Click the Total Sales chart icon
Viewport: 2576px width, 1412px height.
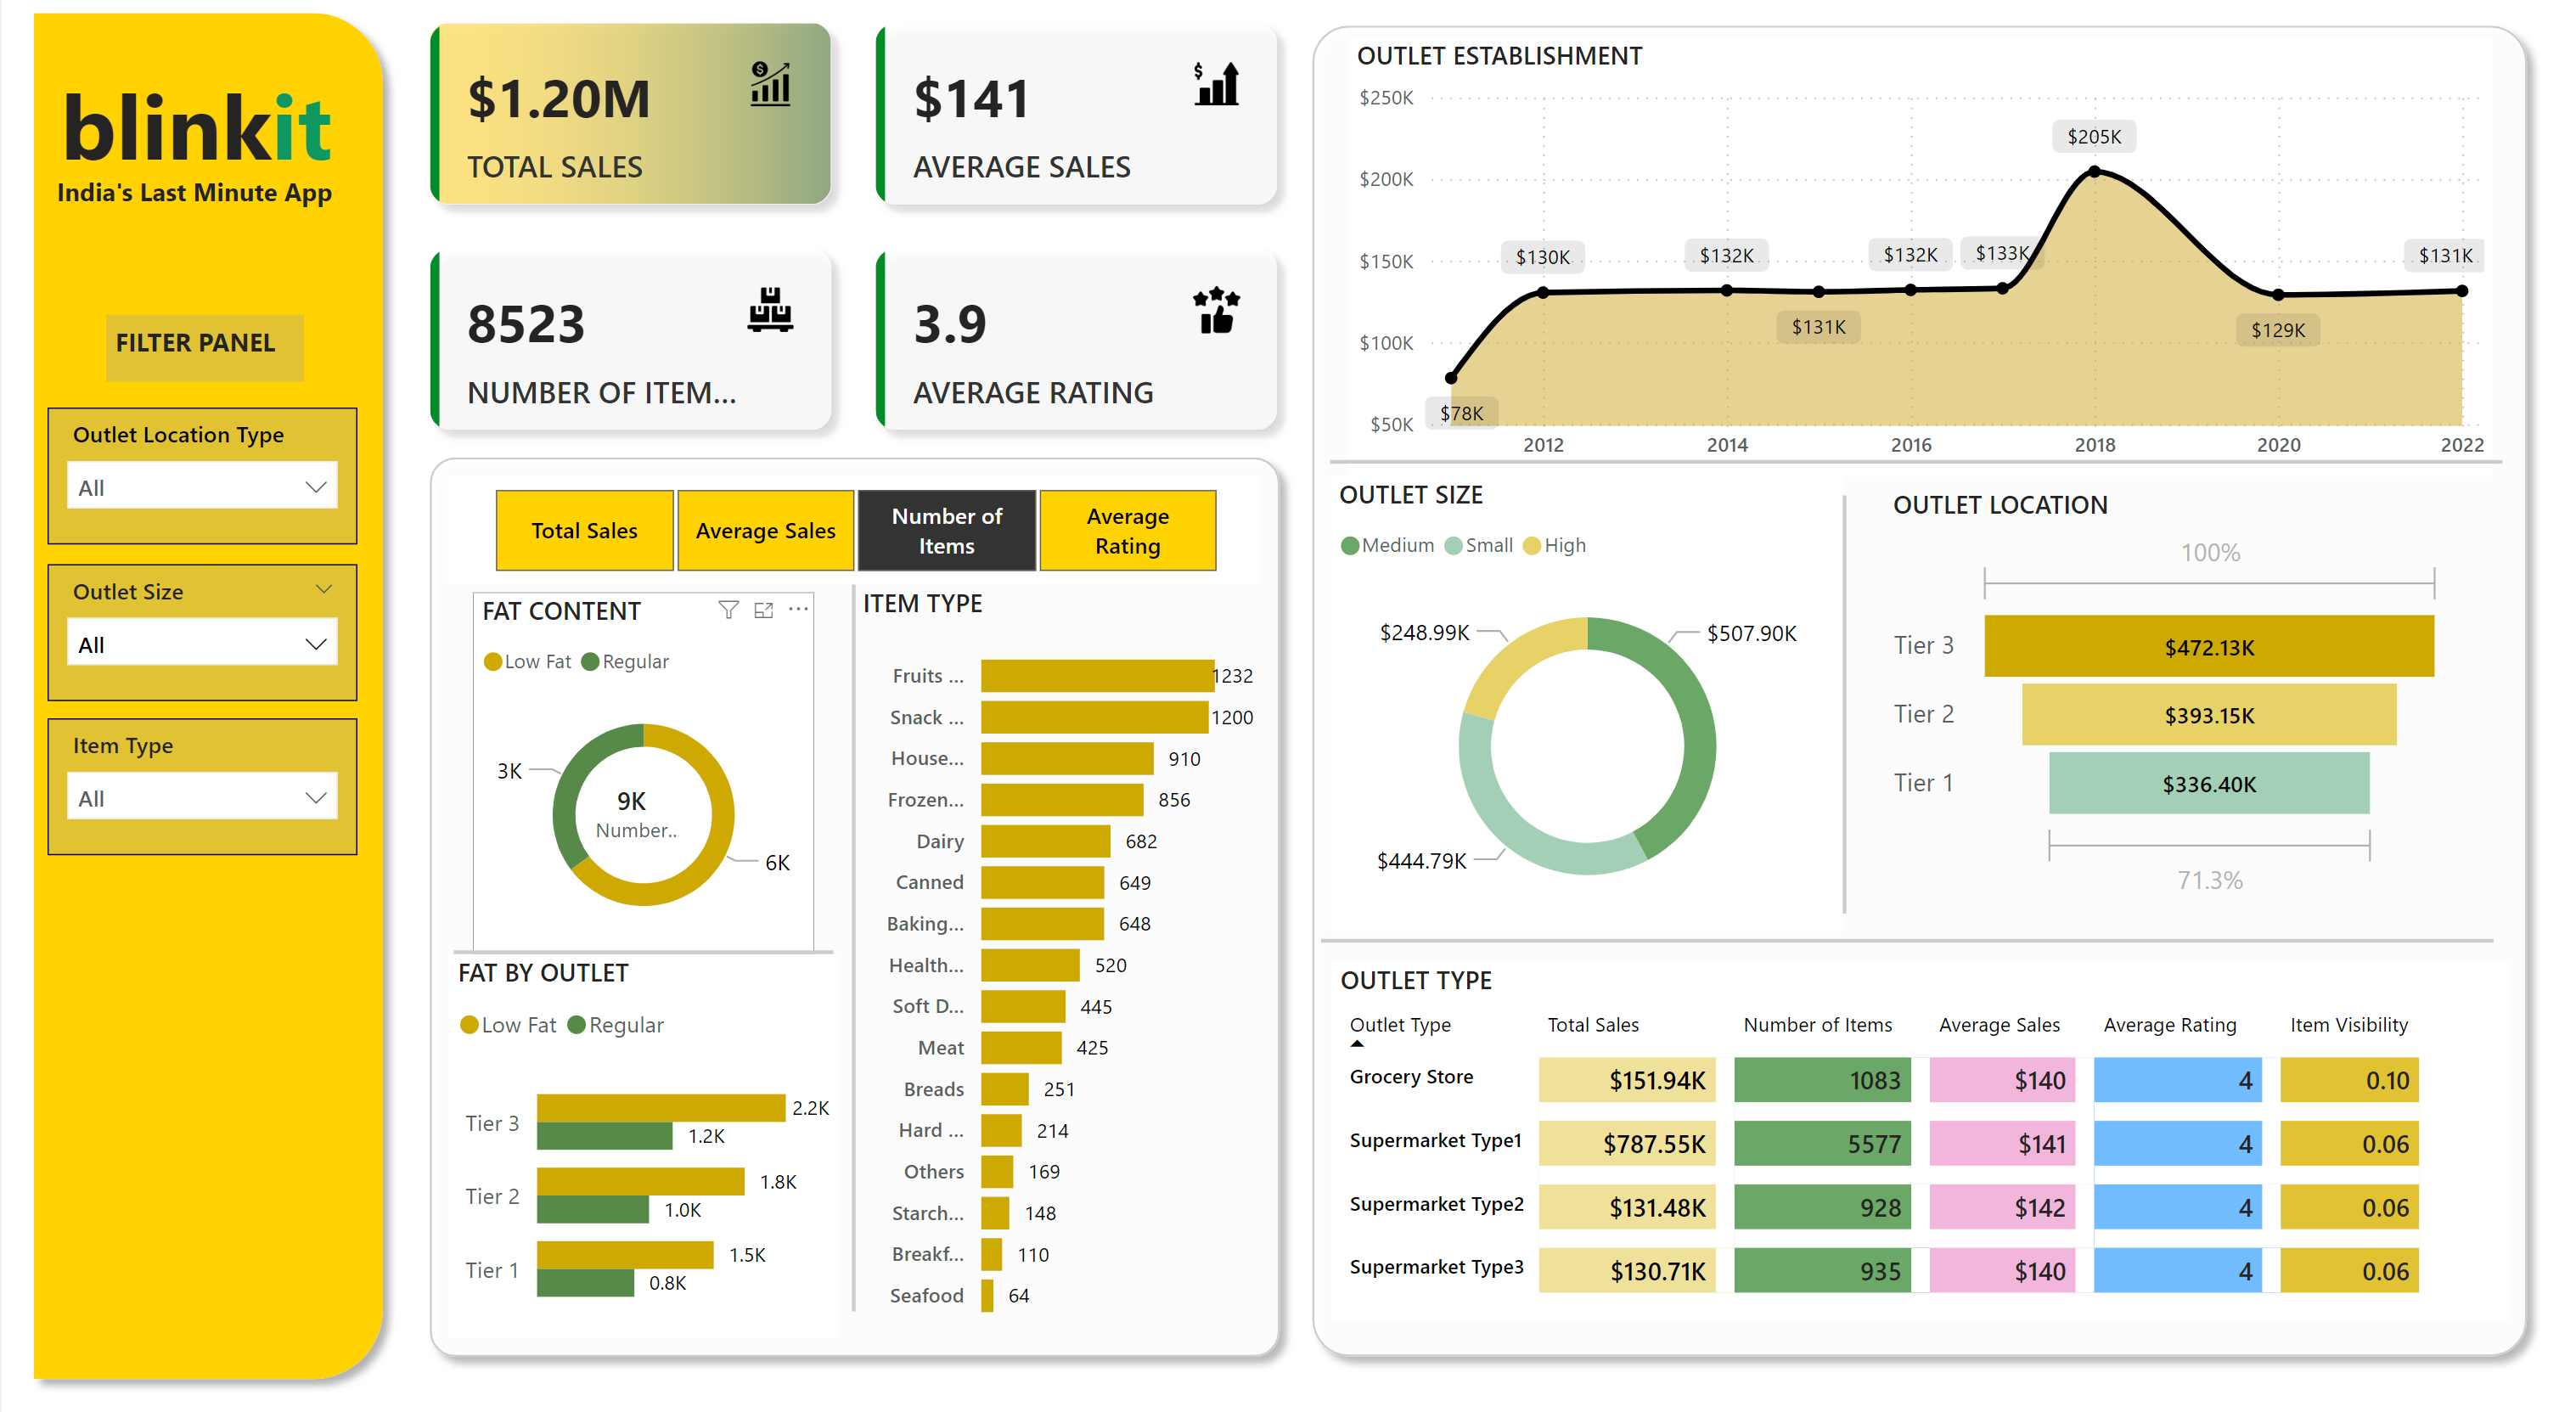tap(770, 84)
